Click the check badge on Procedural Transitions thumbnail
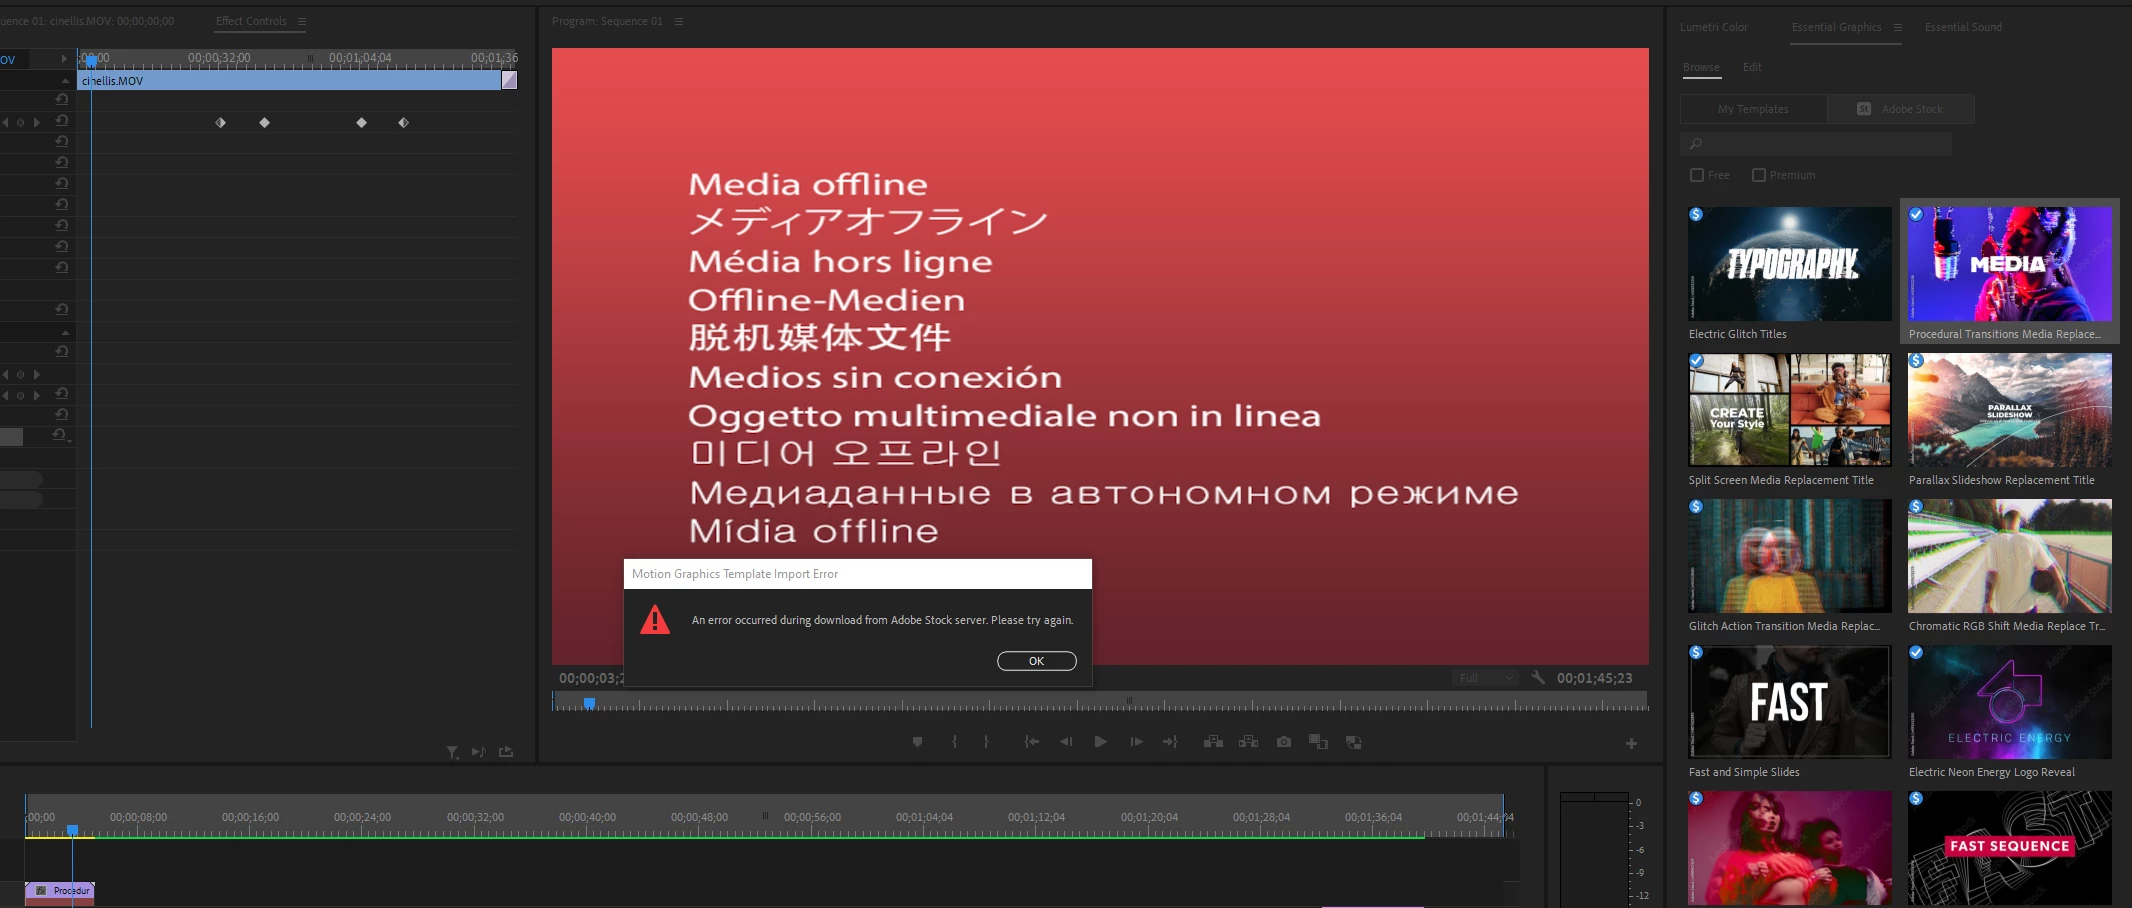Viewport: 2132px width, 908px height. tap(1916, 214)
